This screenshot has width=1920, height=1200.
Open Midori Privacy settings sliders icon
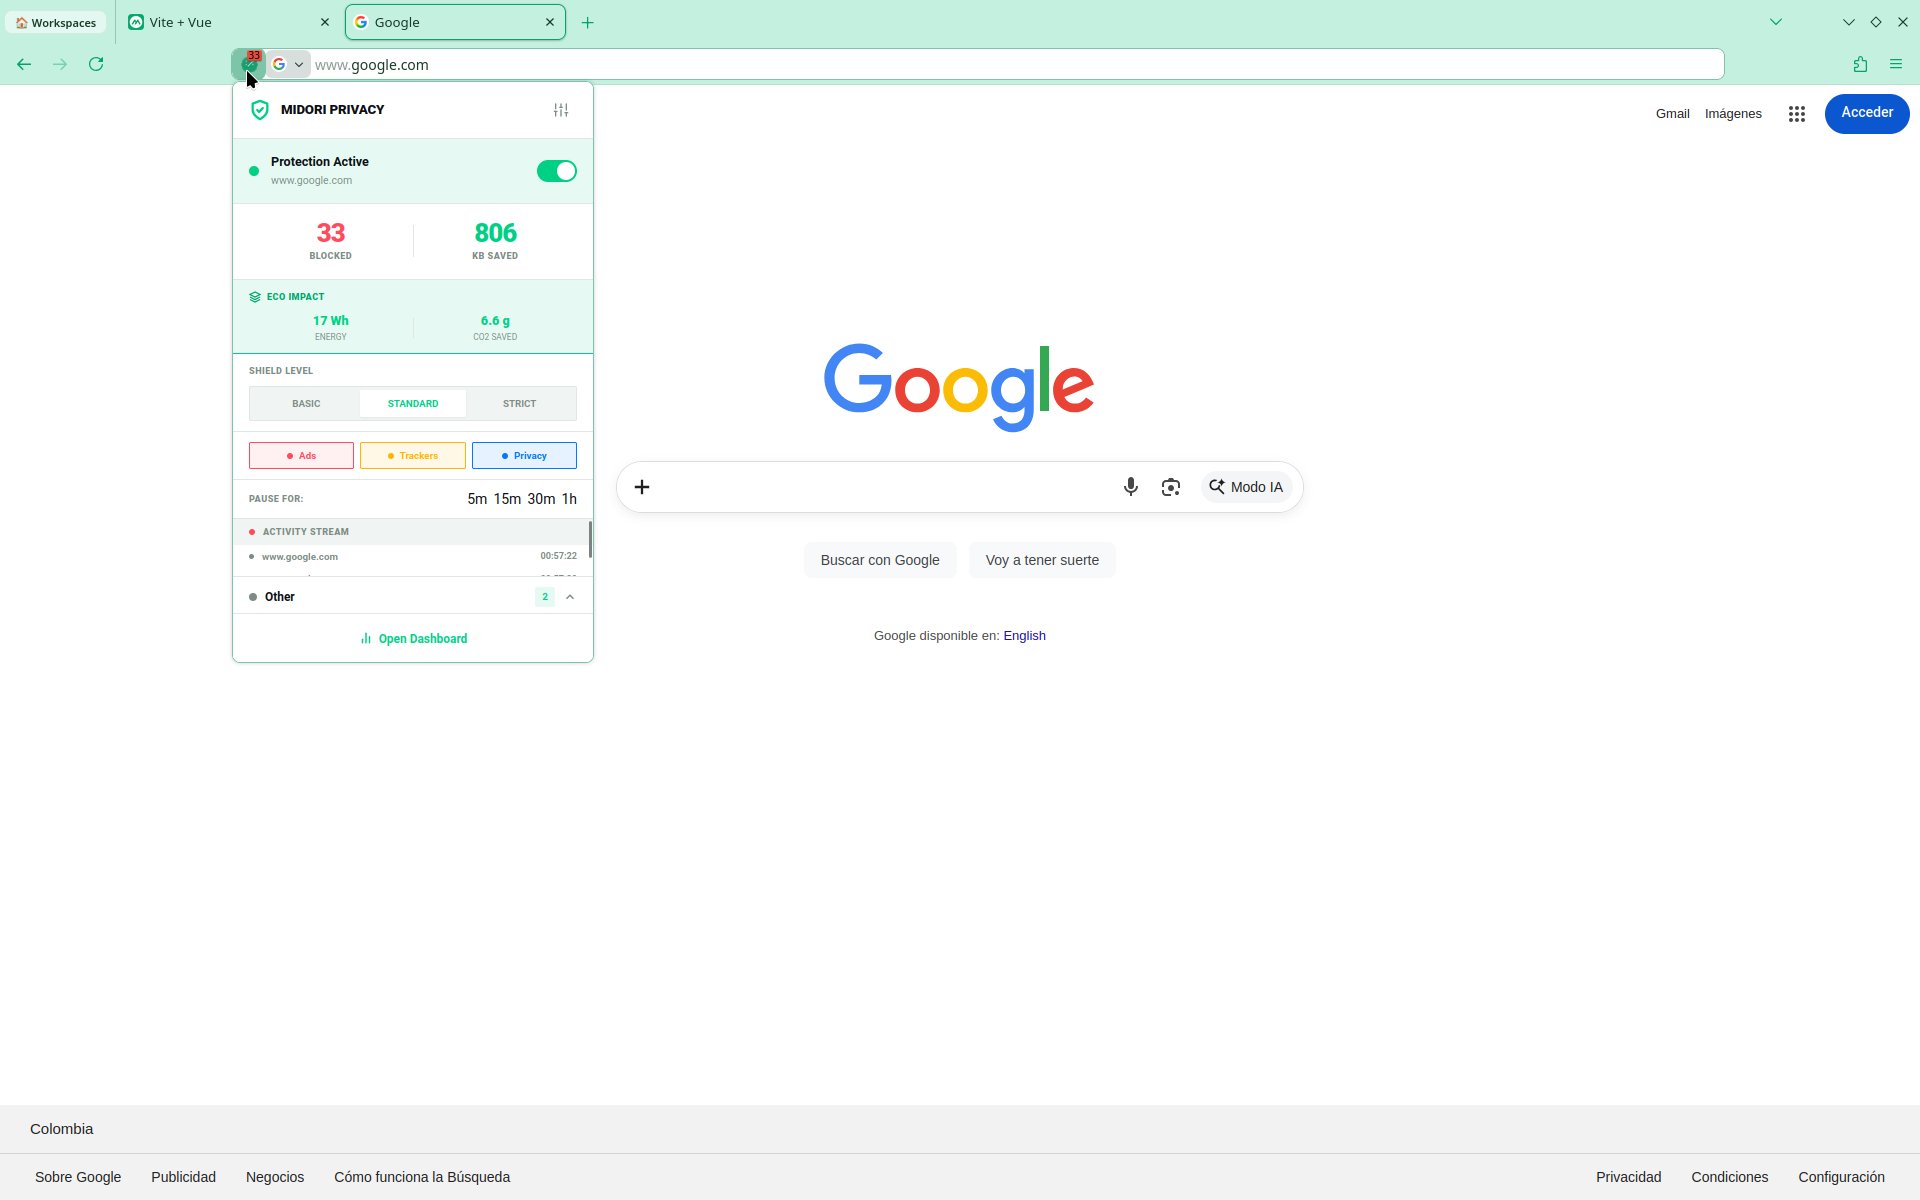(561, 110)
